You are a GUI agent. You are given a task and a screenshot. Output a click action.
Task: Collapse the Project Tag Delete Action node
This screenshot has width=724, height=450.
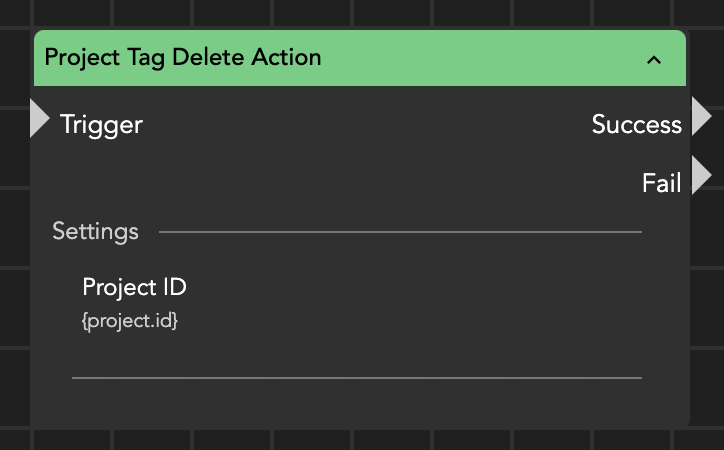coord(654,59)
